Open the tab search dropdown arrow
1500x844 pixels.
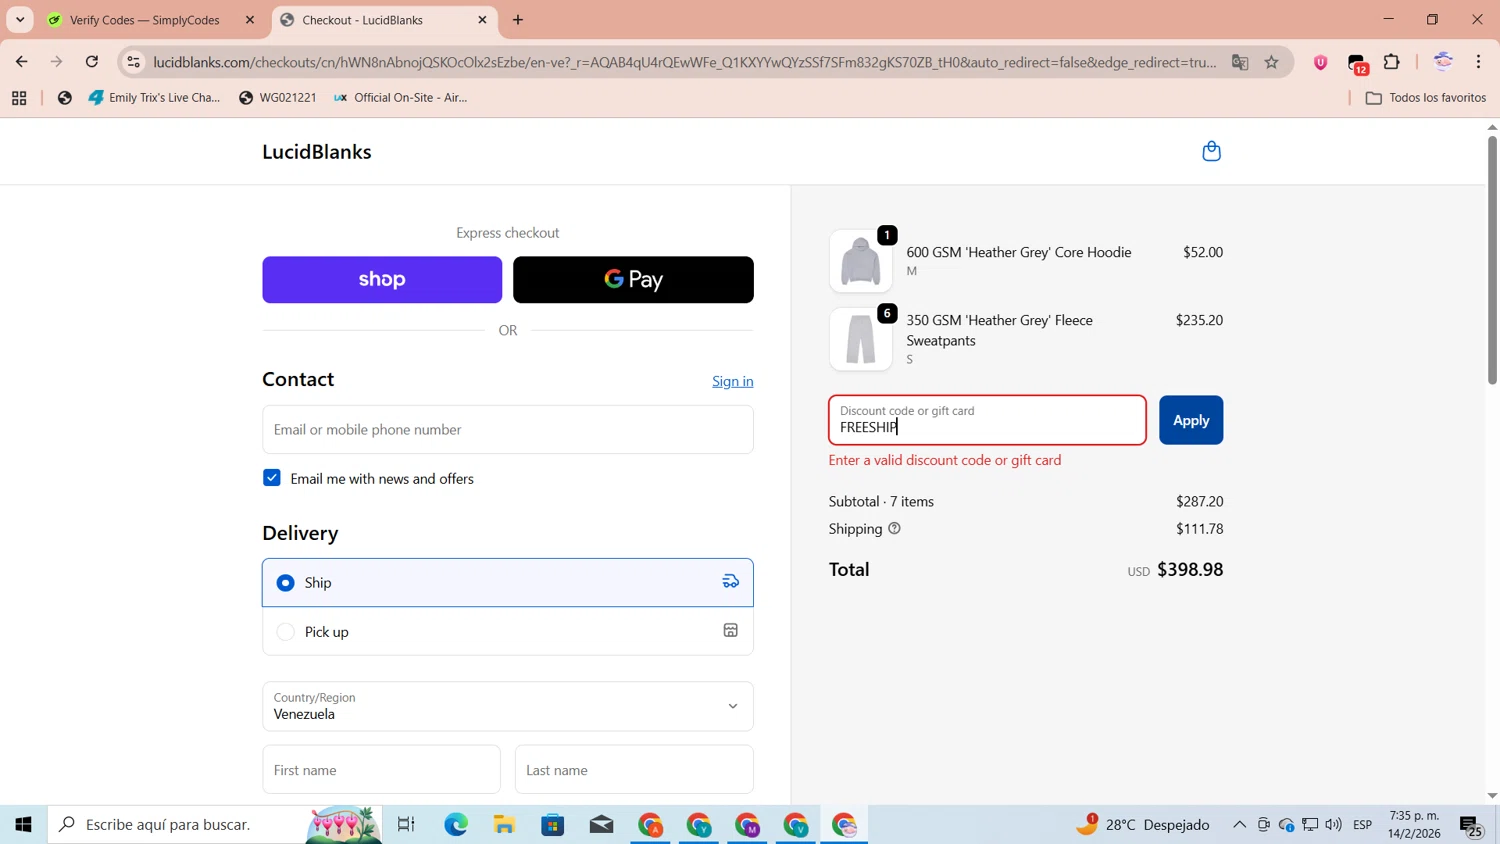coord(20,20)
